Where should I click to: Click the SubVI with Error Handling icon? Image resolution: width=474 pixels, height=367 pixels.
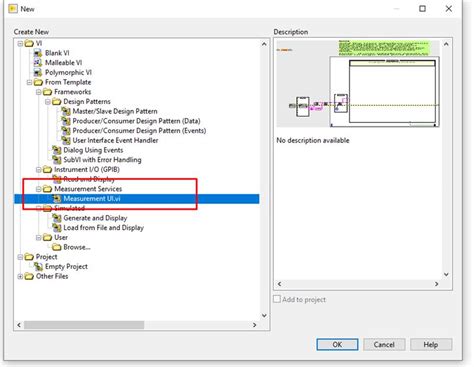click(57, 160)
